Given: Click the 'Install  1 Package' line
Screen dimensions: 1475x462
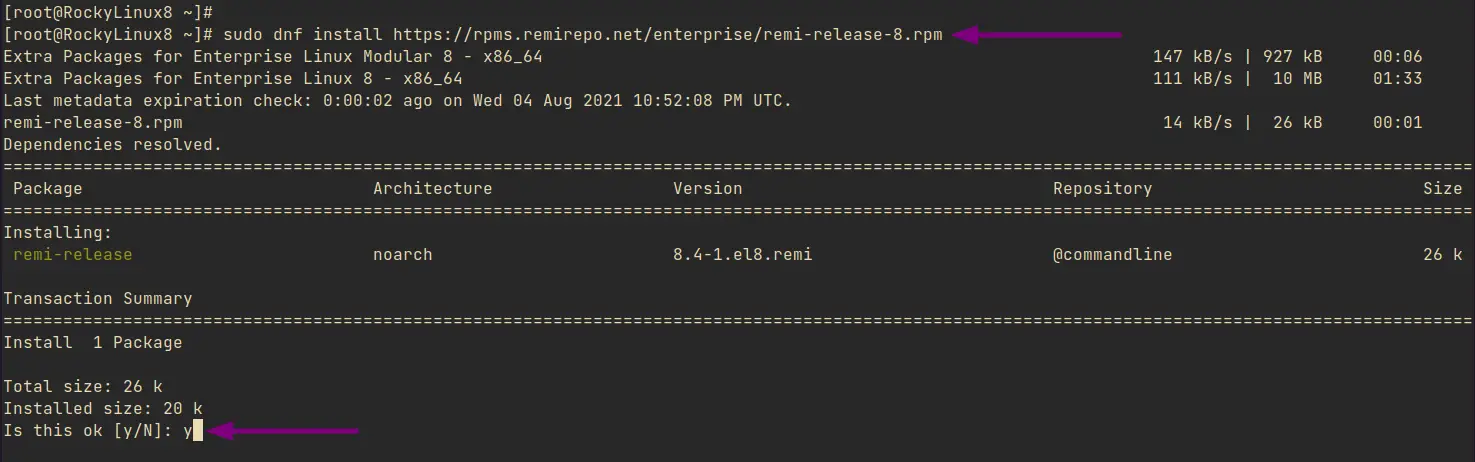Looking at the screenshot, I should pos(93,343).
